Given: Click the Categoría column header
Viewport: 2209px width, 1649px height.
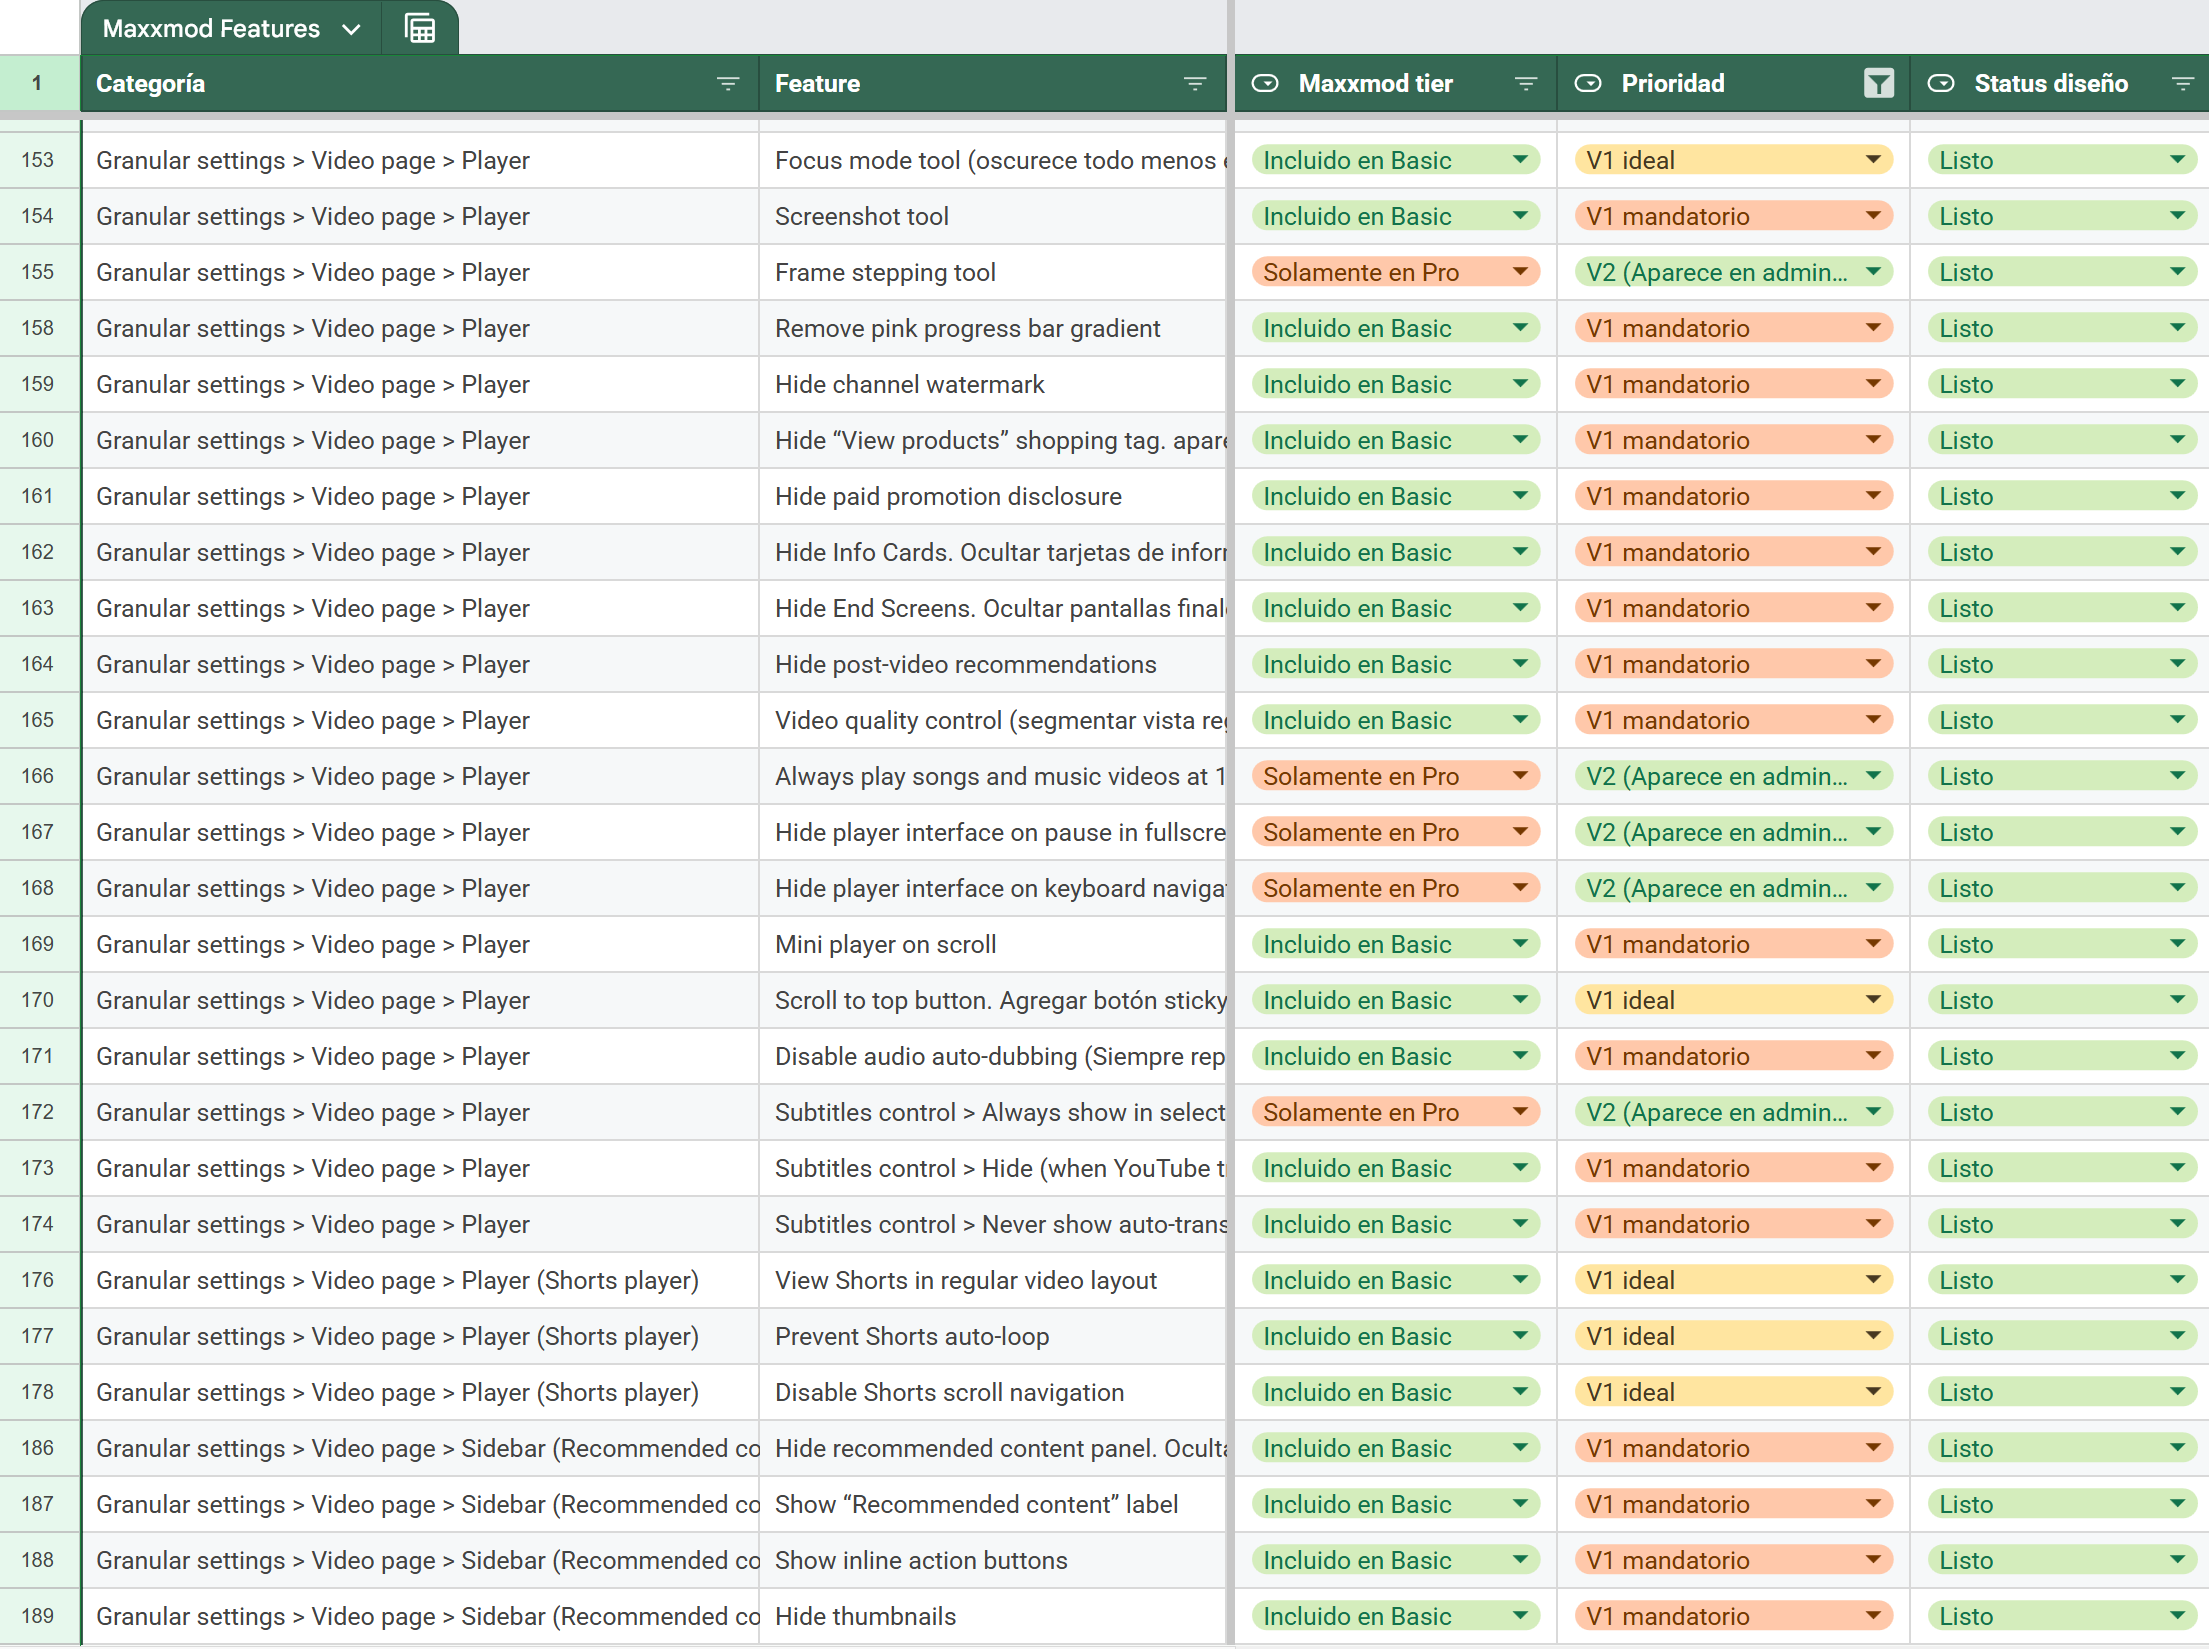Looking at the screenshot, I should tap(150, 83).
